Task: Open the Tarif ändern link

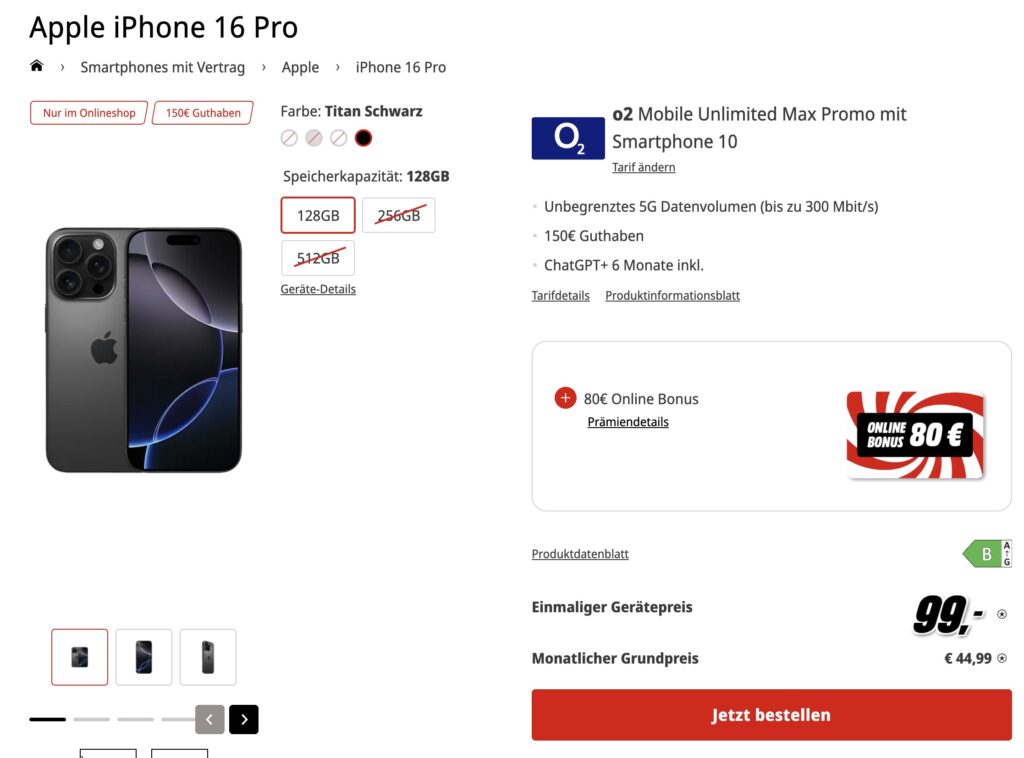Action: 643,167
